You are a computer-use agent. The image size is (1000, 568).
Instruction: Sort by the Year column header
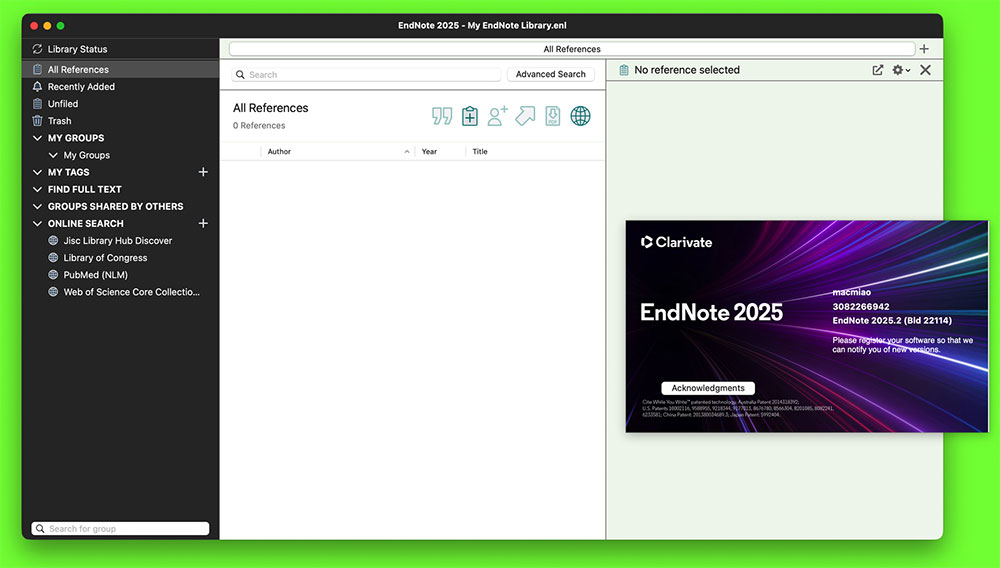pos(429,152)
